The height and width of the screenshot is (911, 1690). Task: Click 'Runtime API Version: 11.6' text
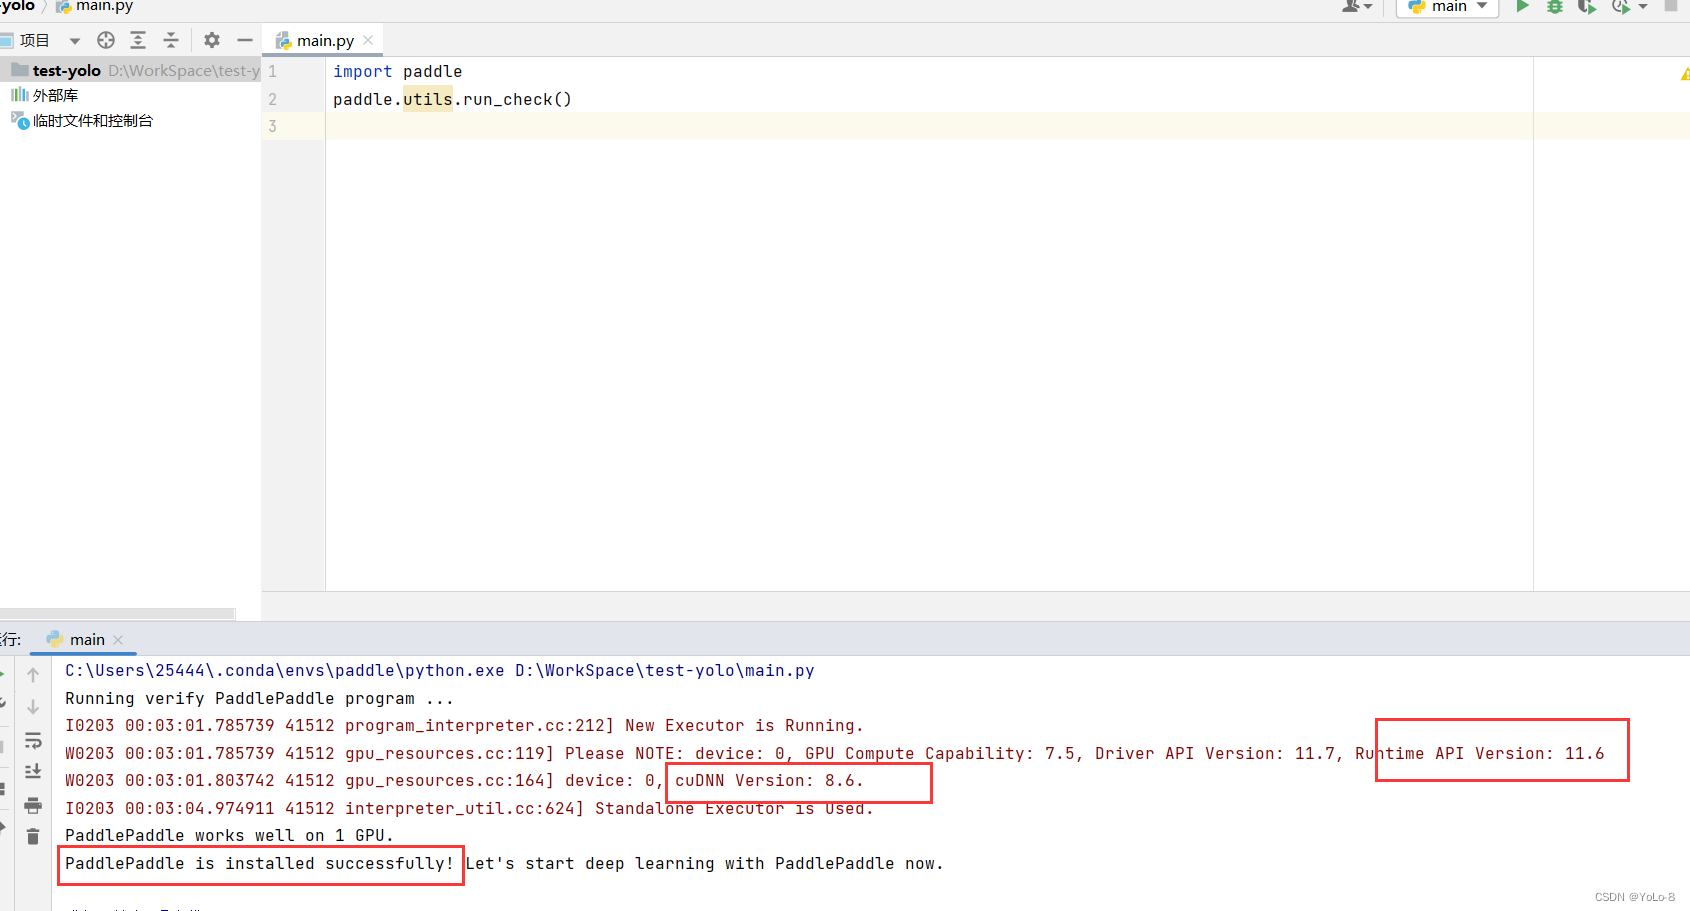coord(1479,754)
